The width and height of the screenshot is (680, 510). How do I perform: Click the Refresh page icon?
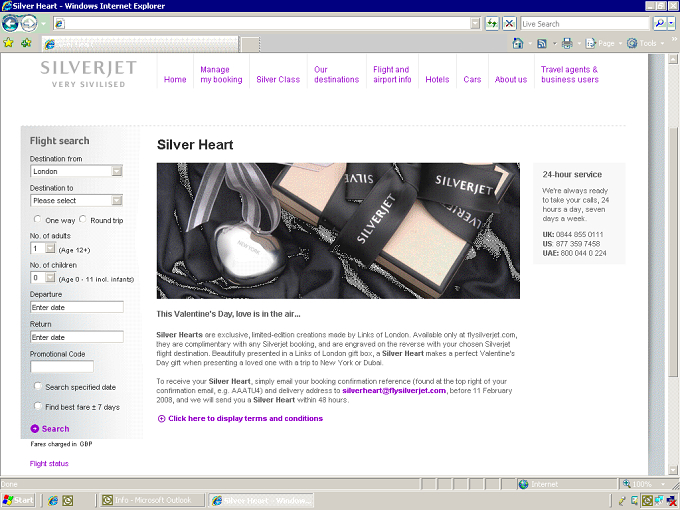492,23
